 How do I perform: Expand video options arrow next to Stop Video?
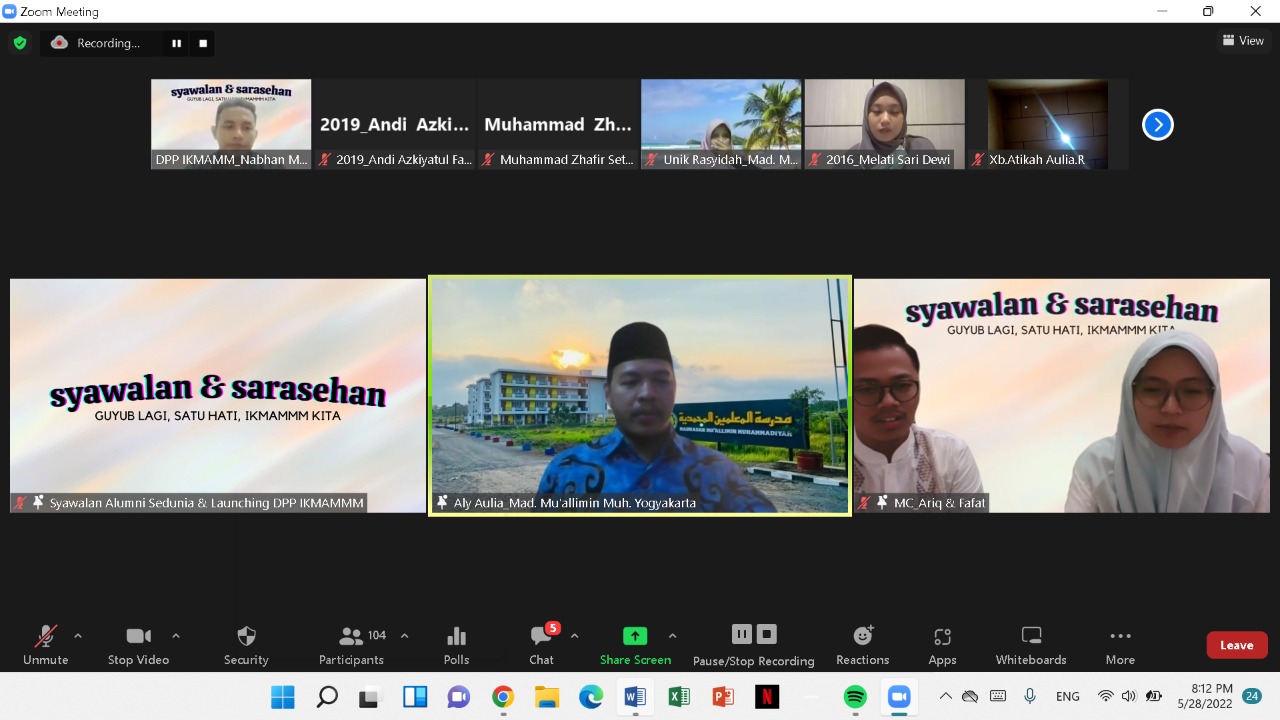176,635
